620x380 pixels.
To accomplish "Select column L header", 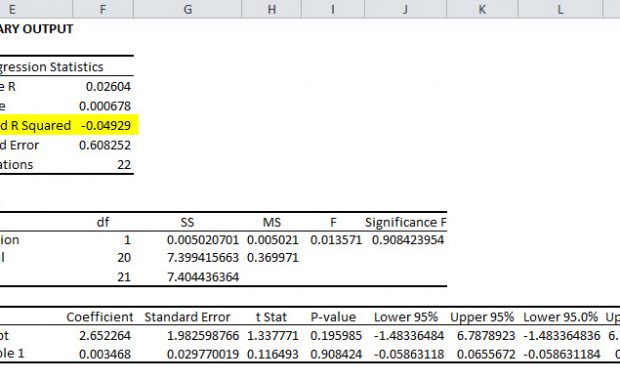I will click(x=560, y=9).
